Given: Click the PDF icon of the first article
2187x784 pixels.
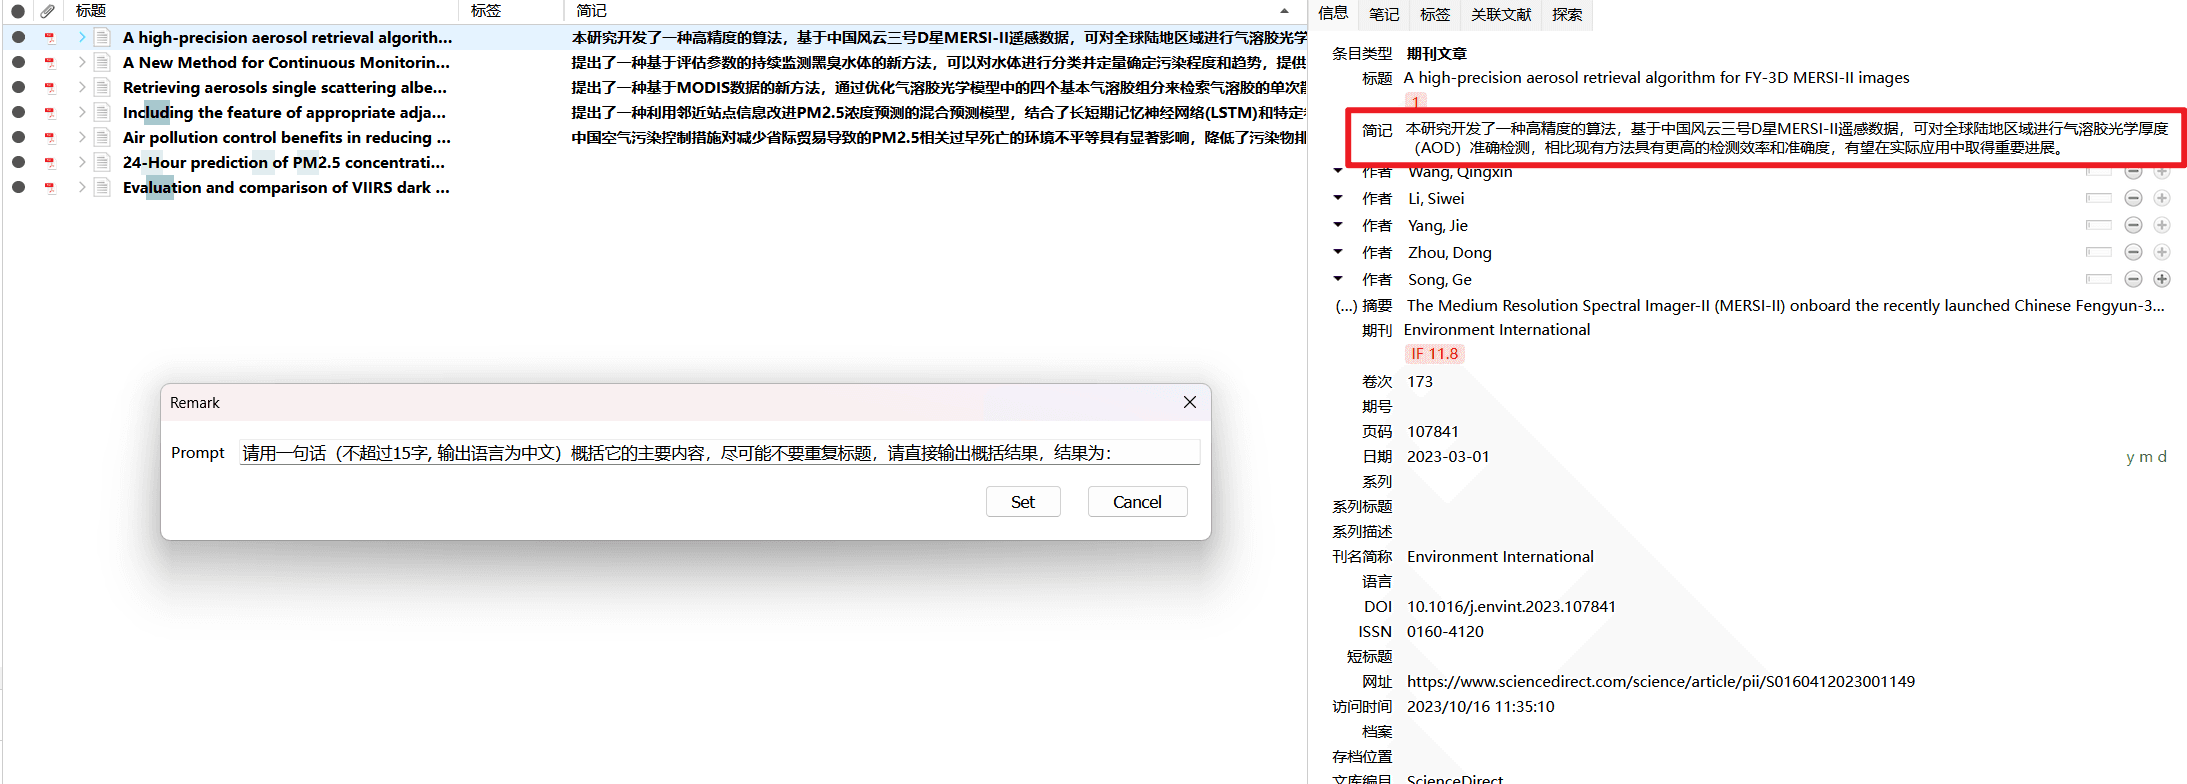Looking at the screenshot, I should coord(49,38).
